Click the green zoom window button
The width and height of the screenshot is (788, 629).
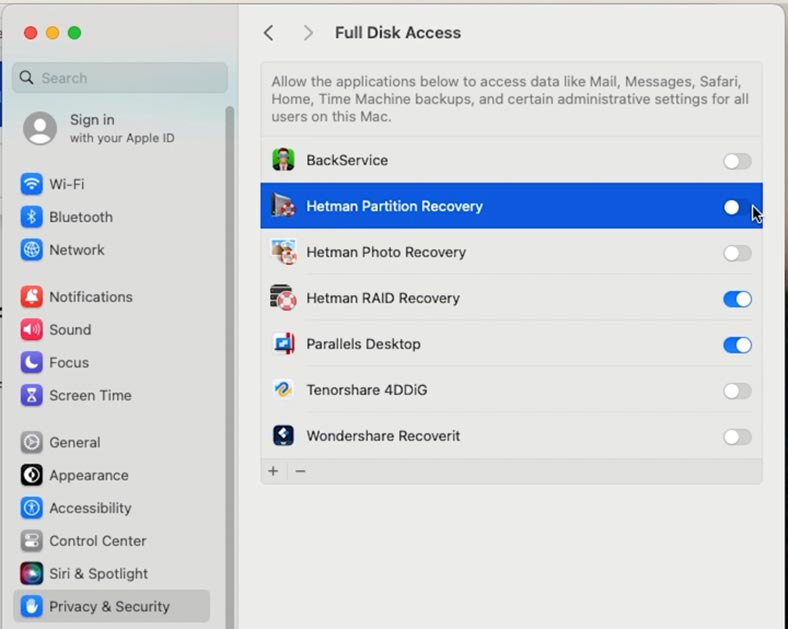point(74,33)
